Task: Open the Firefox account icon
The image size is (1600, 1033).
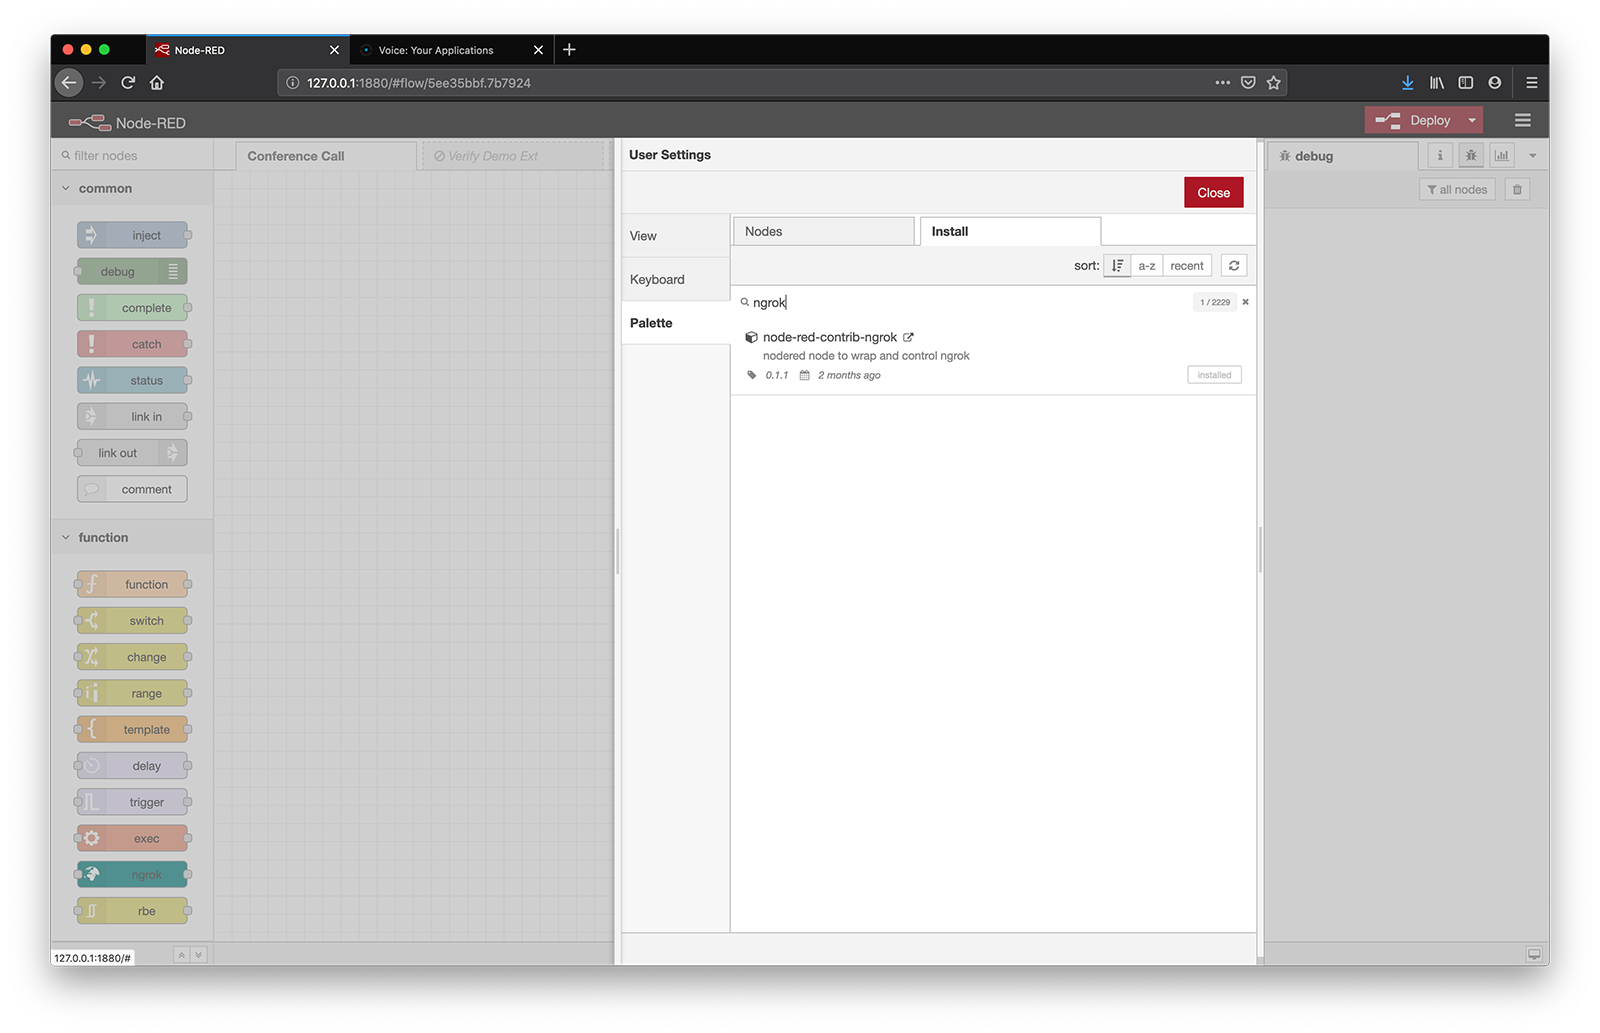Action: click(x=1495, y=83)
